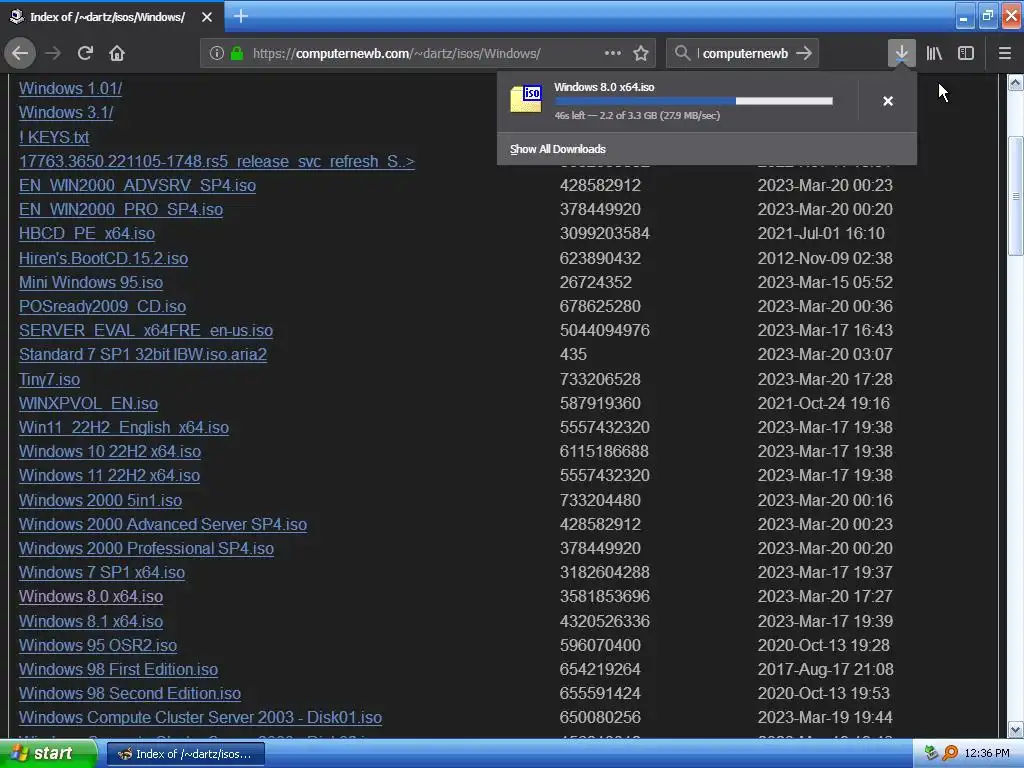Open the Windows 1.01/ folder link
This screenshot has height=768, width=1024.
coord(71,88)
